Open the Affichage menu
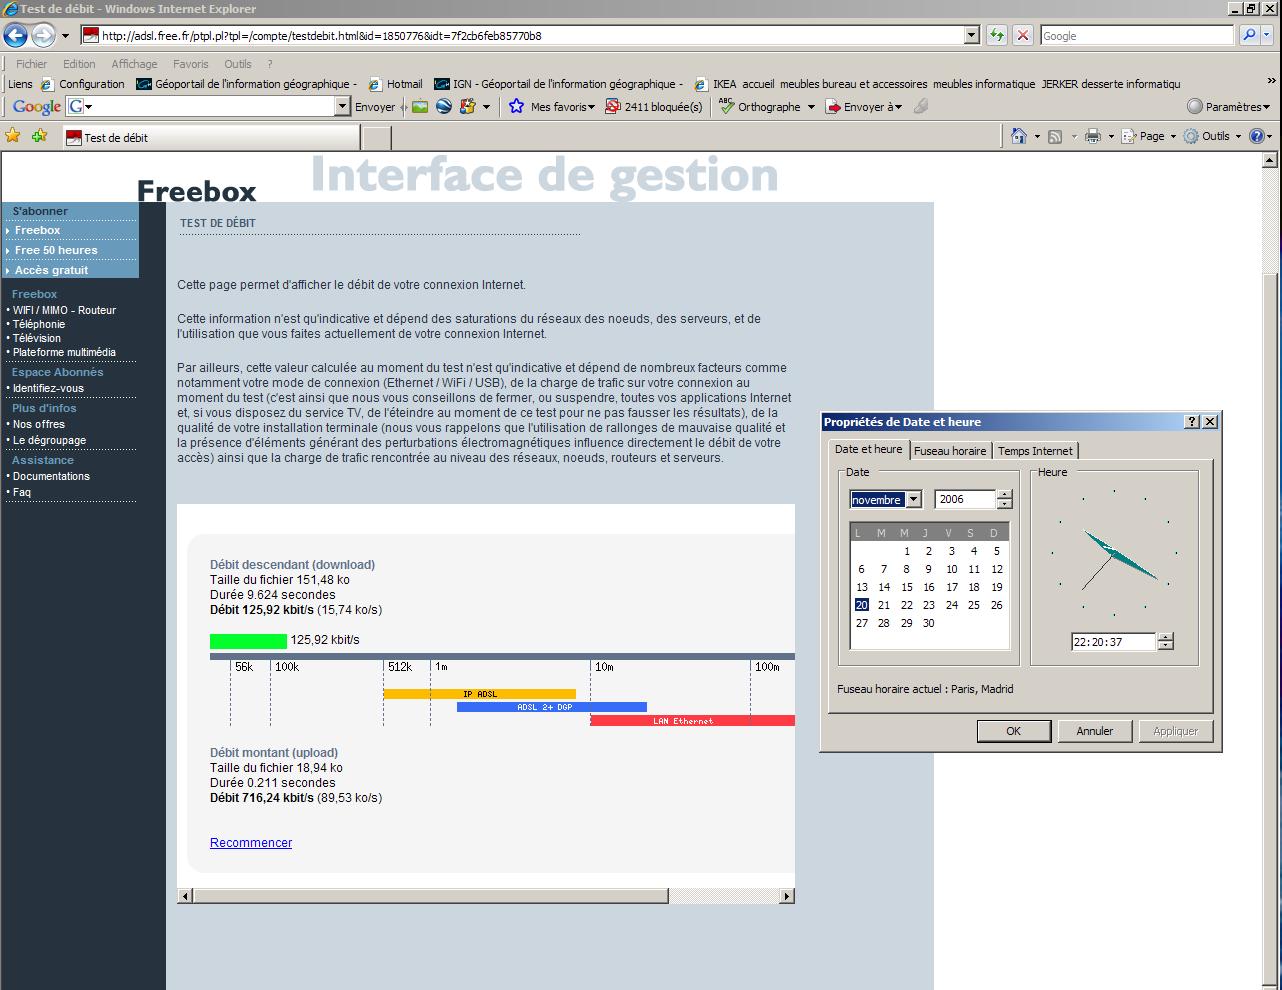Screen dimensions: 1282x990 pyautogui.click(x=134, y=64)
